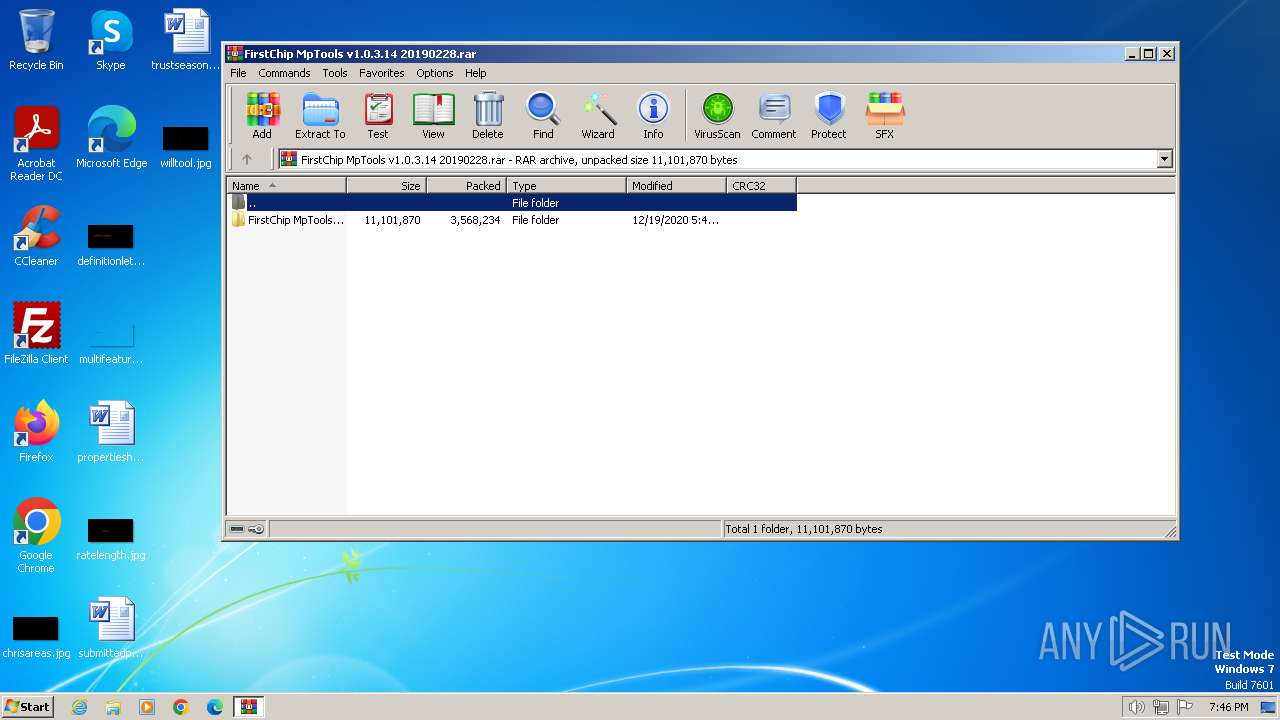
Task: Open the View file tool
Action: pos(433,115)
